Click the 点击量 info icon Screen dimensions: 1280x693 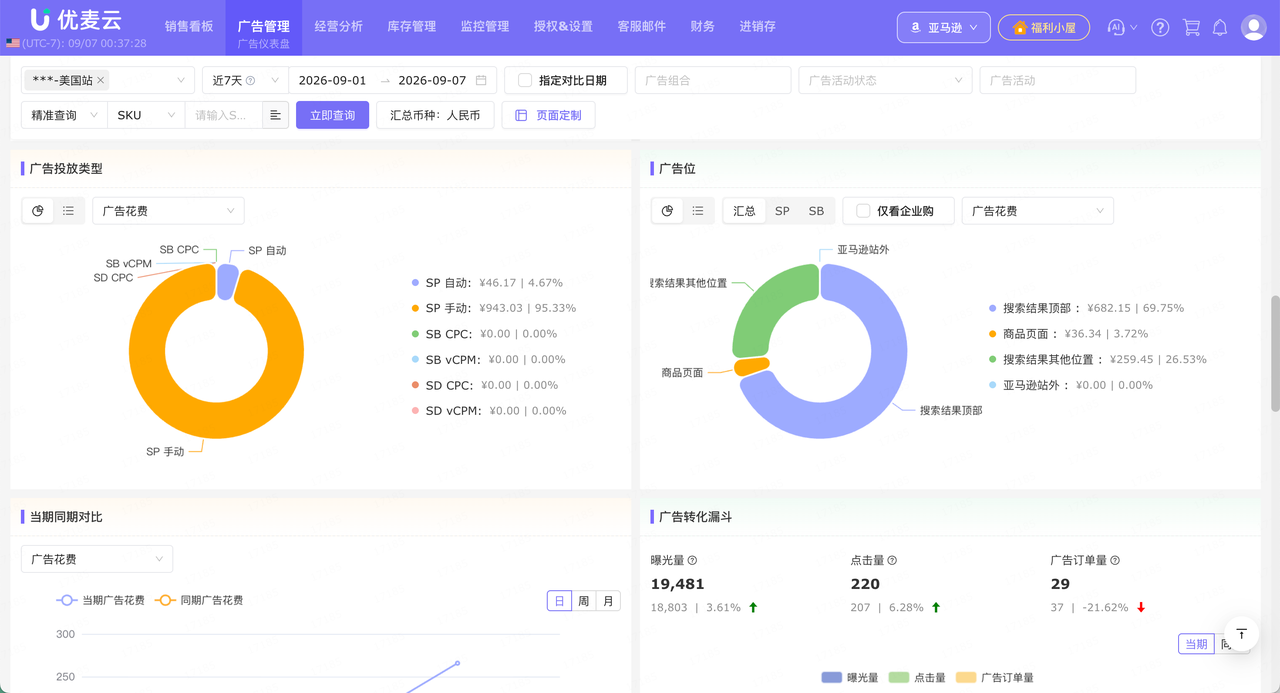coord(892,561)
